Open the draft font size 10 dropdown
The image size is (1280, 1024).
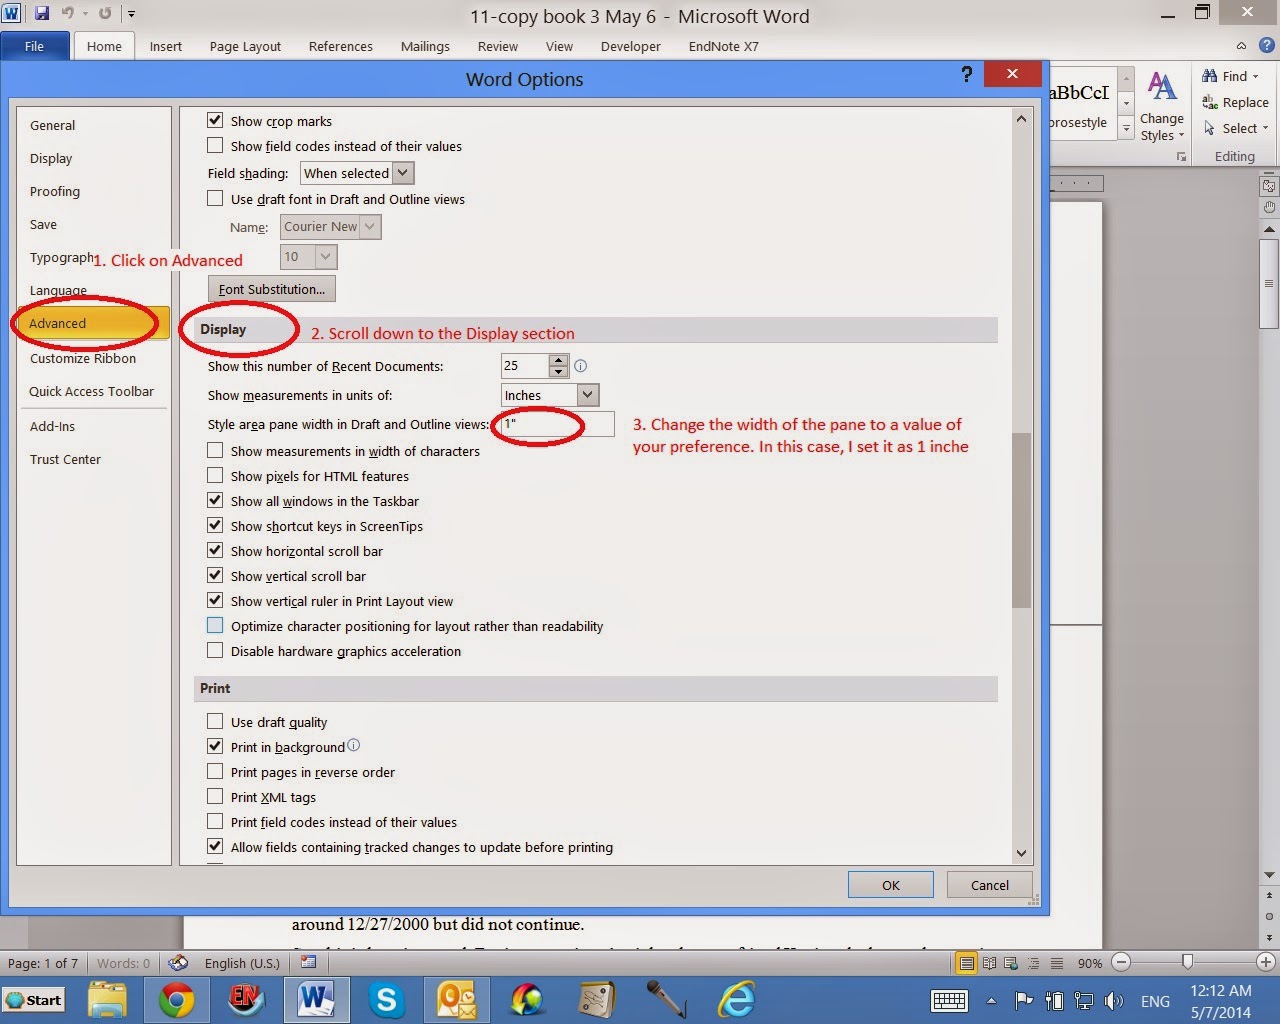pyautogui.click(x=326, y=257)
